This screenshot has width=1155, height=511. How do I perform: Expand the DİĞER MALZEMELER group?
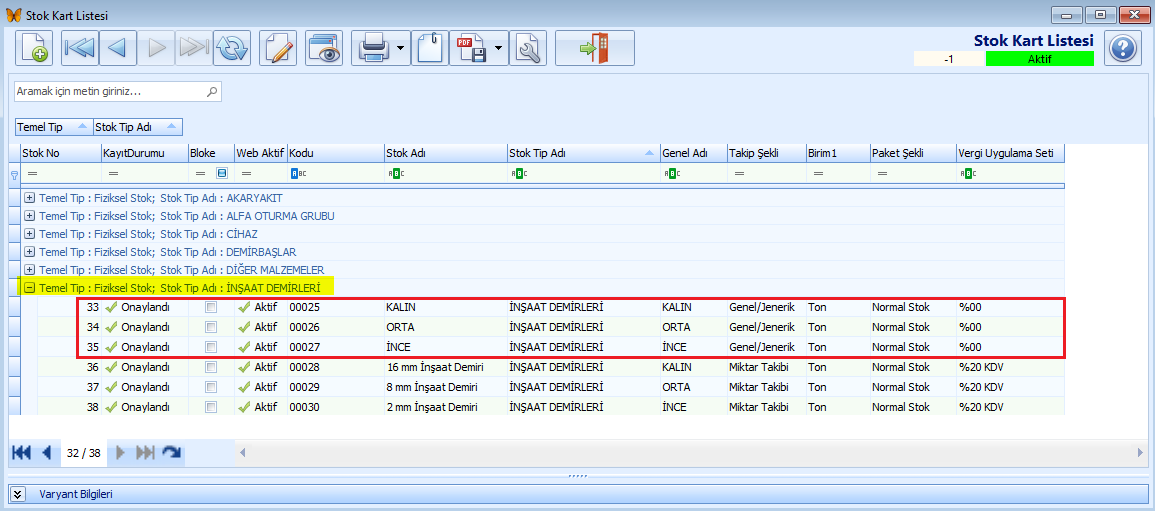(29, 269)
